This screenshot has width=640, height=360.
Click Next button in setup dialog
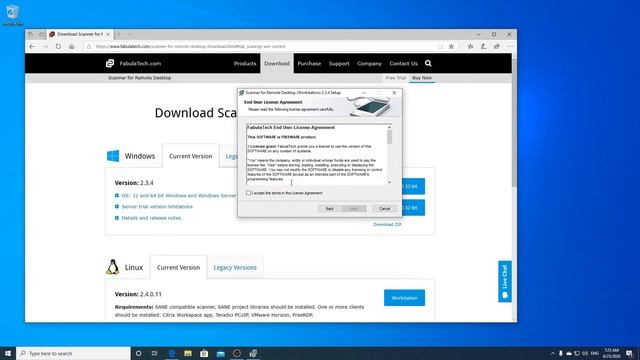point(354,209)
